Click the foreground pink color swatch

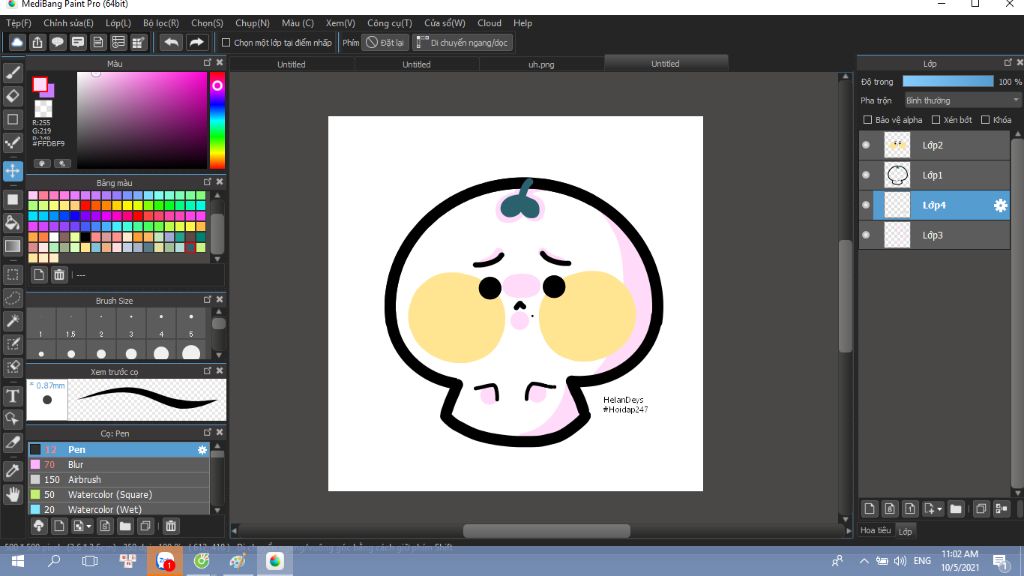tap(40, 84)
